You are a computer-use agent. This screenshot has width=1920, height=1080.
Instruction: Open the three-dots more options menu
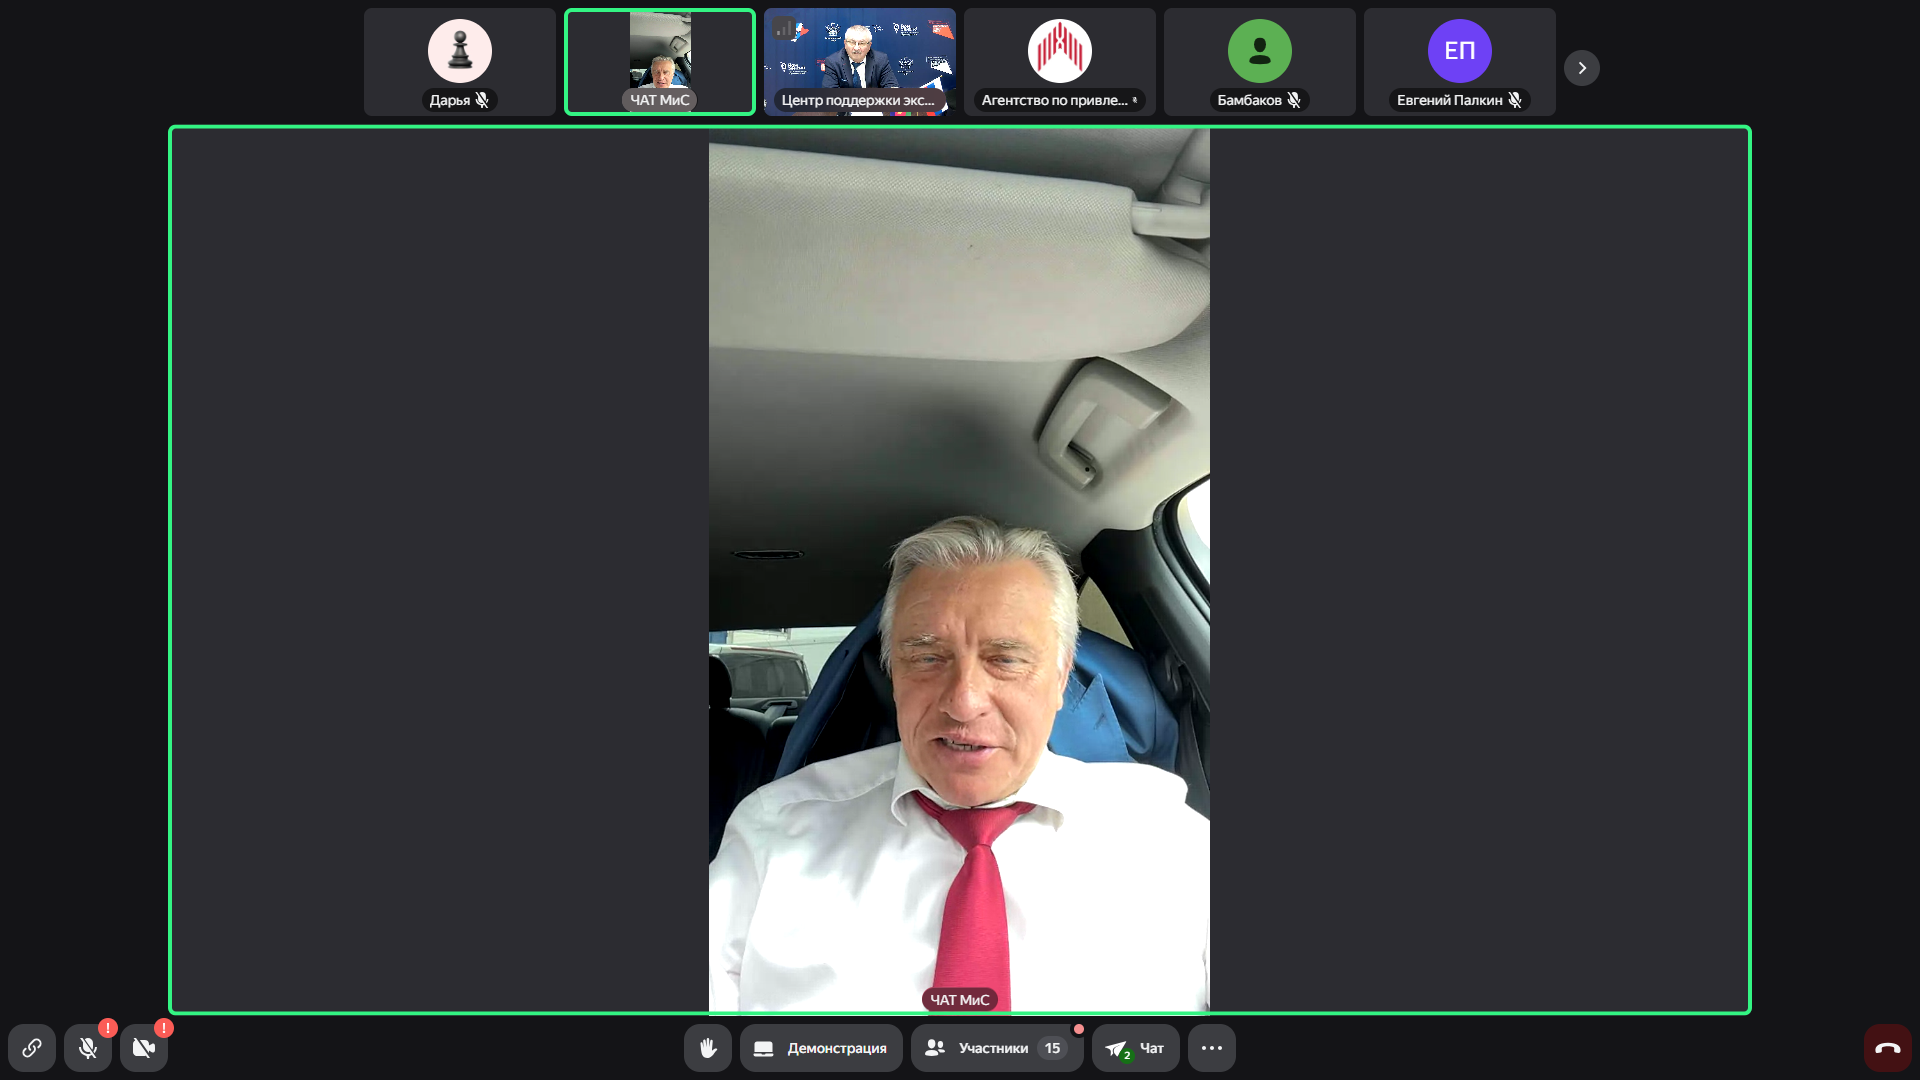[x=1212, y=1048]
